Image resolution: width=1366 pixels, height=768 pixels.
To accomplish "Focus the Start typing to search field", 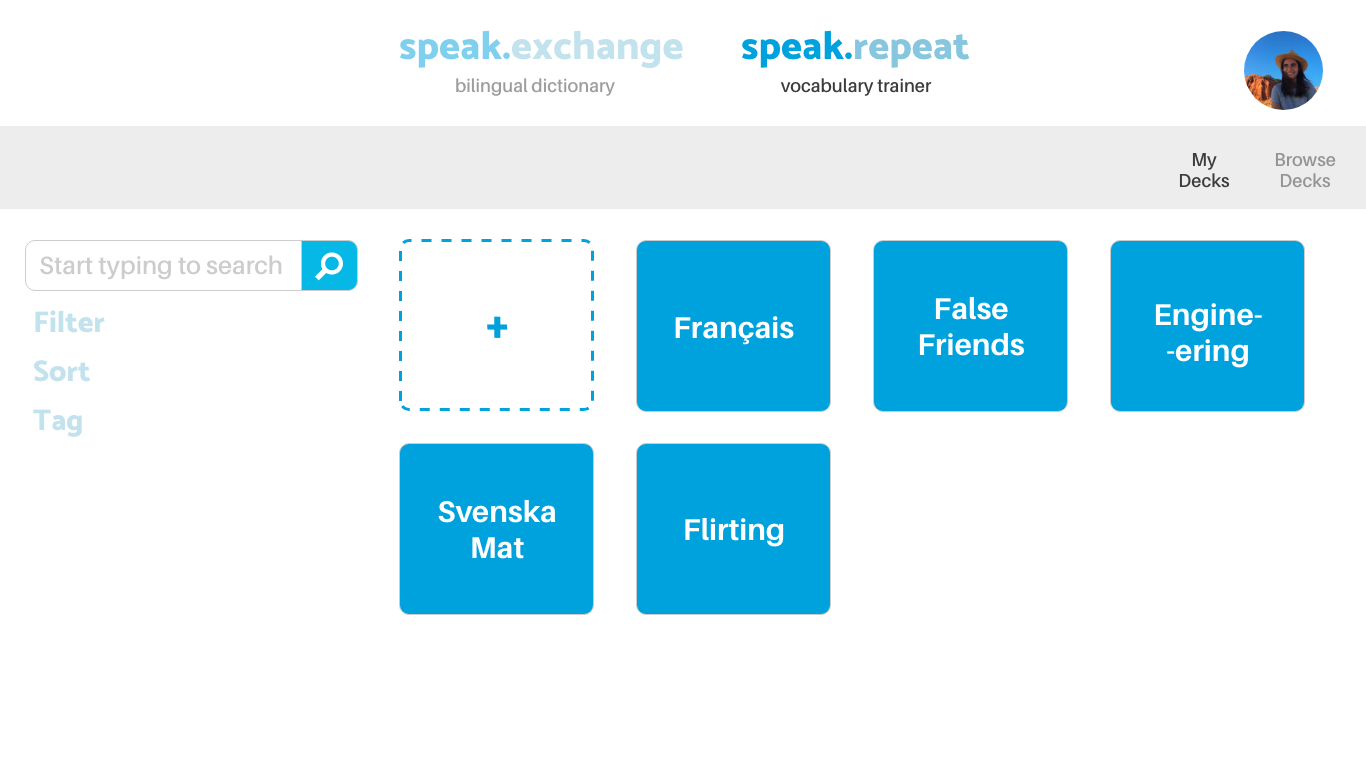I will tap(164, 265).
